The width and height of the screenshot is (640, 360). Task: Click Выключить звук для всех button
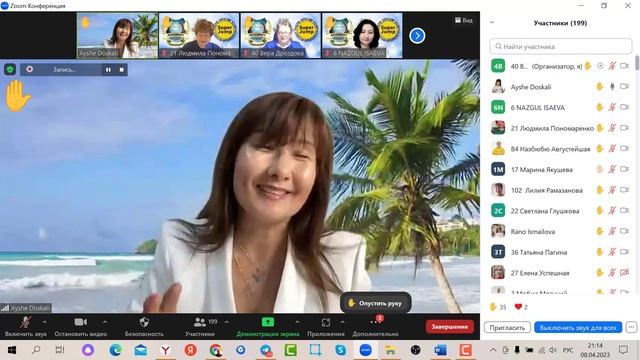(x=578, y=327)
